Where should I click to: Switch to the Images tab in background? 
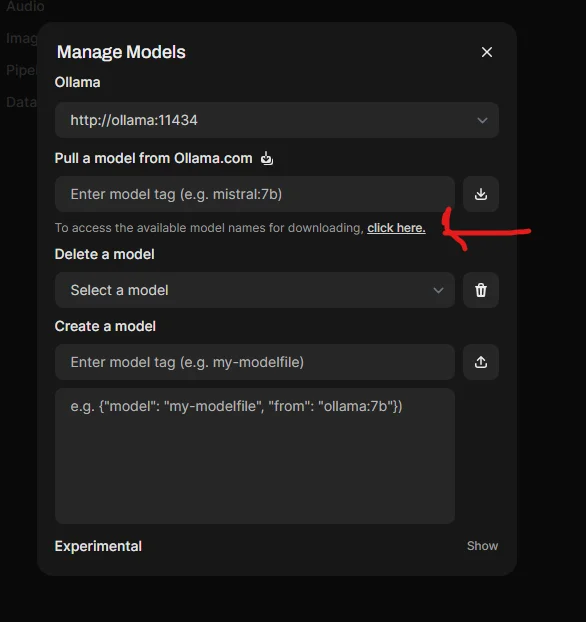pyautogui.click(x=21, y=38)
